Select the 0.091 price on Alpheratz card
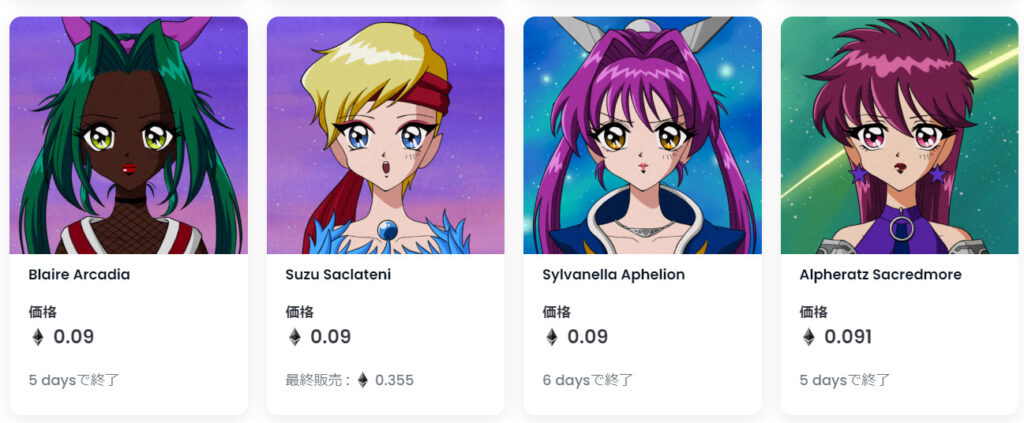This screenshot has width=1024, height=423. point(848,337)
